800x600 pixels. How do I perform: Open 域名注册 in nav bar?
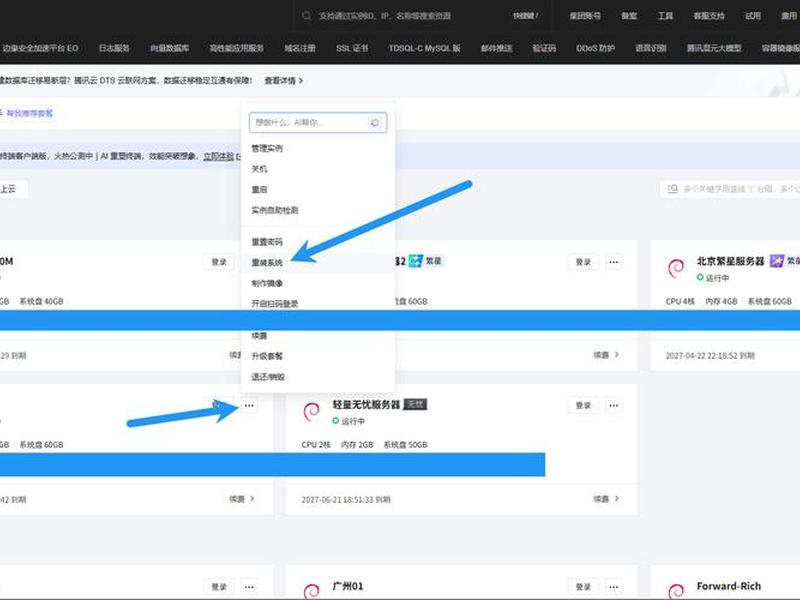coord(300,48)
